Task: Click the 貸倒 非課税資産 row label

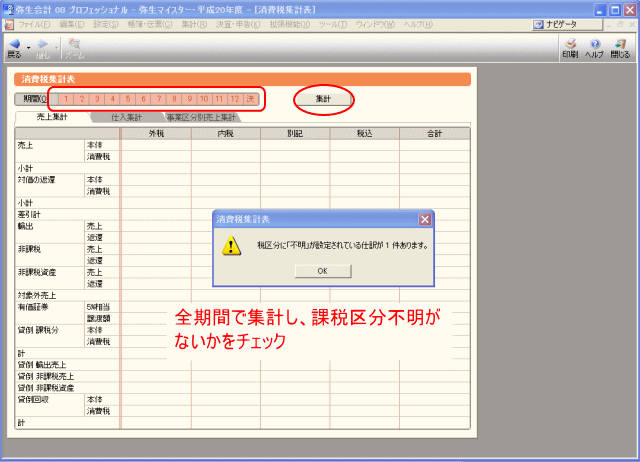Action: (46, 388)
